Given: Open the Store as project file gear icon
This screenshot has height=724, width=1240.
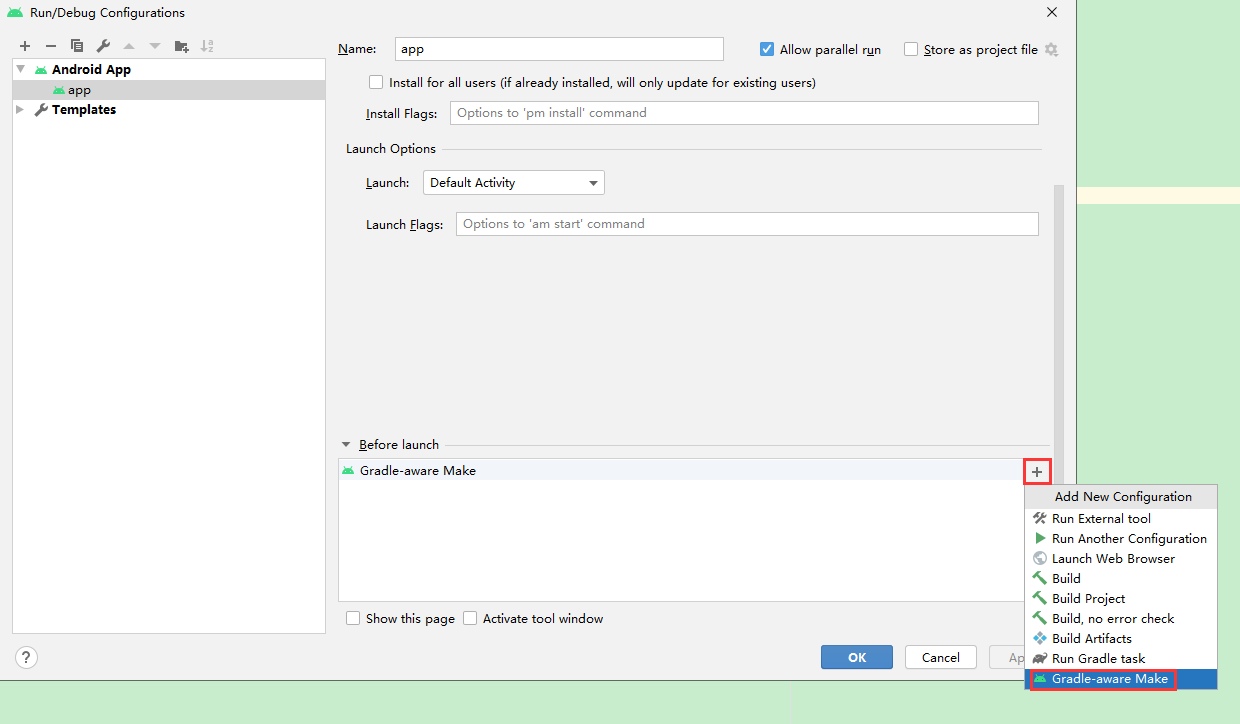Looking at the screenshot, I should tap(1051, 49).
